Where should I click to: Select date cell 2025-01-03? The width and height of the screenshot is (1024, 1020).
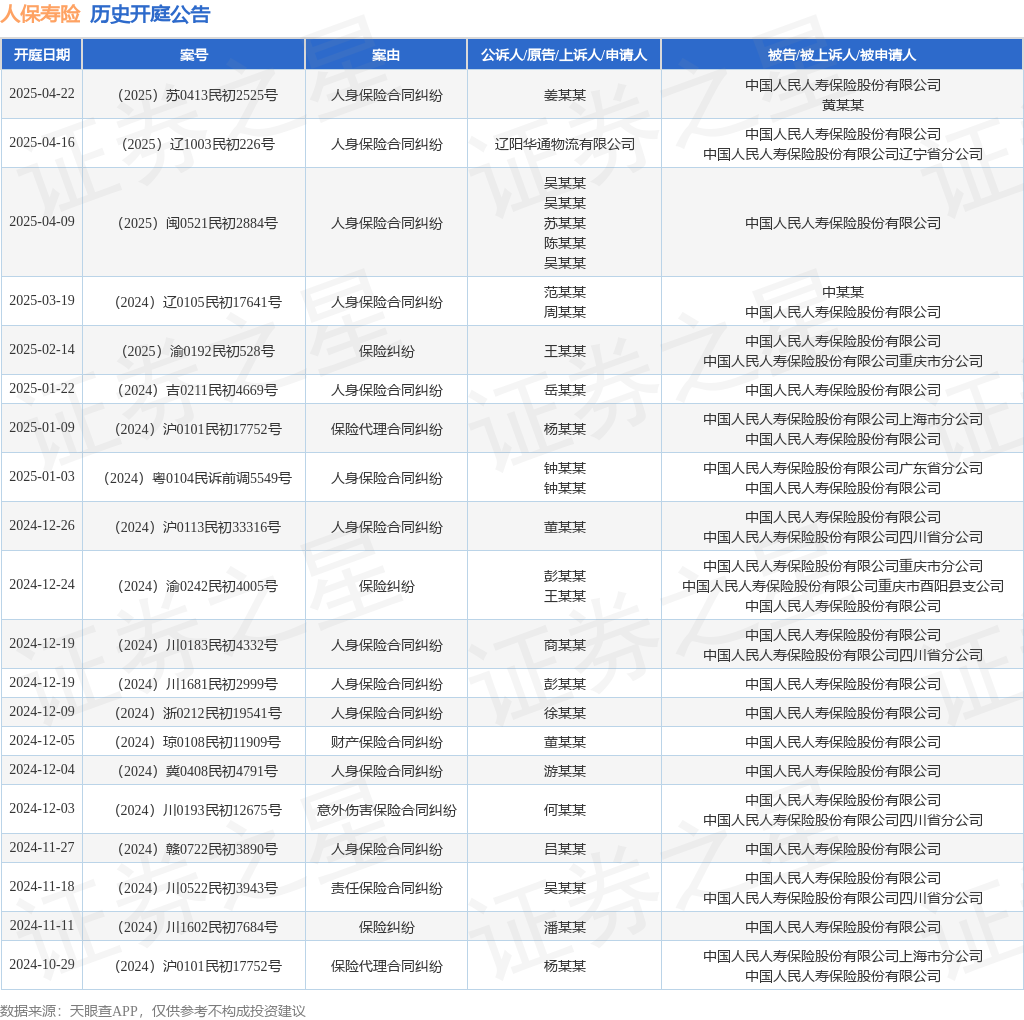(42, 476)
